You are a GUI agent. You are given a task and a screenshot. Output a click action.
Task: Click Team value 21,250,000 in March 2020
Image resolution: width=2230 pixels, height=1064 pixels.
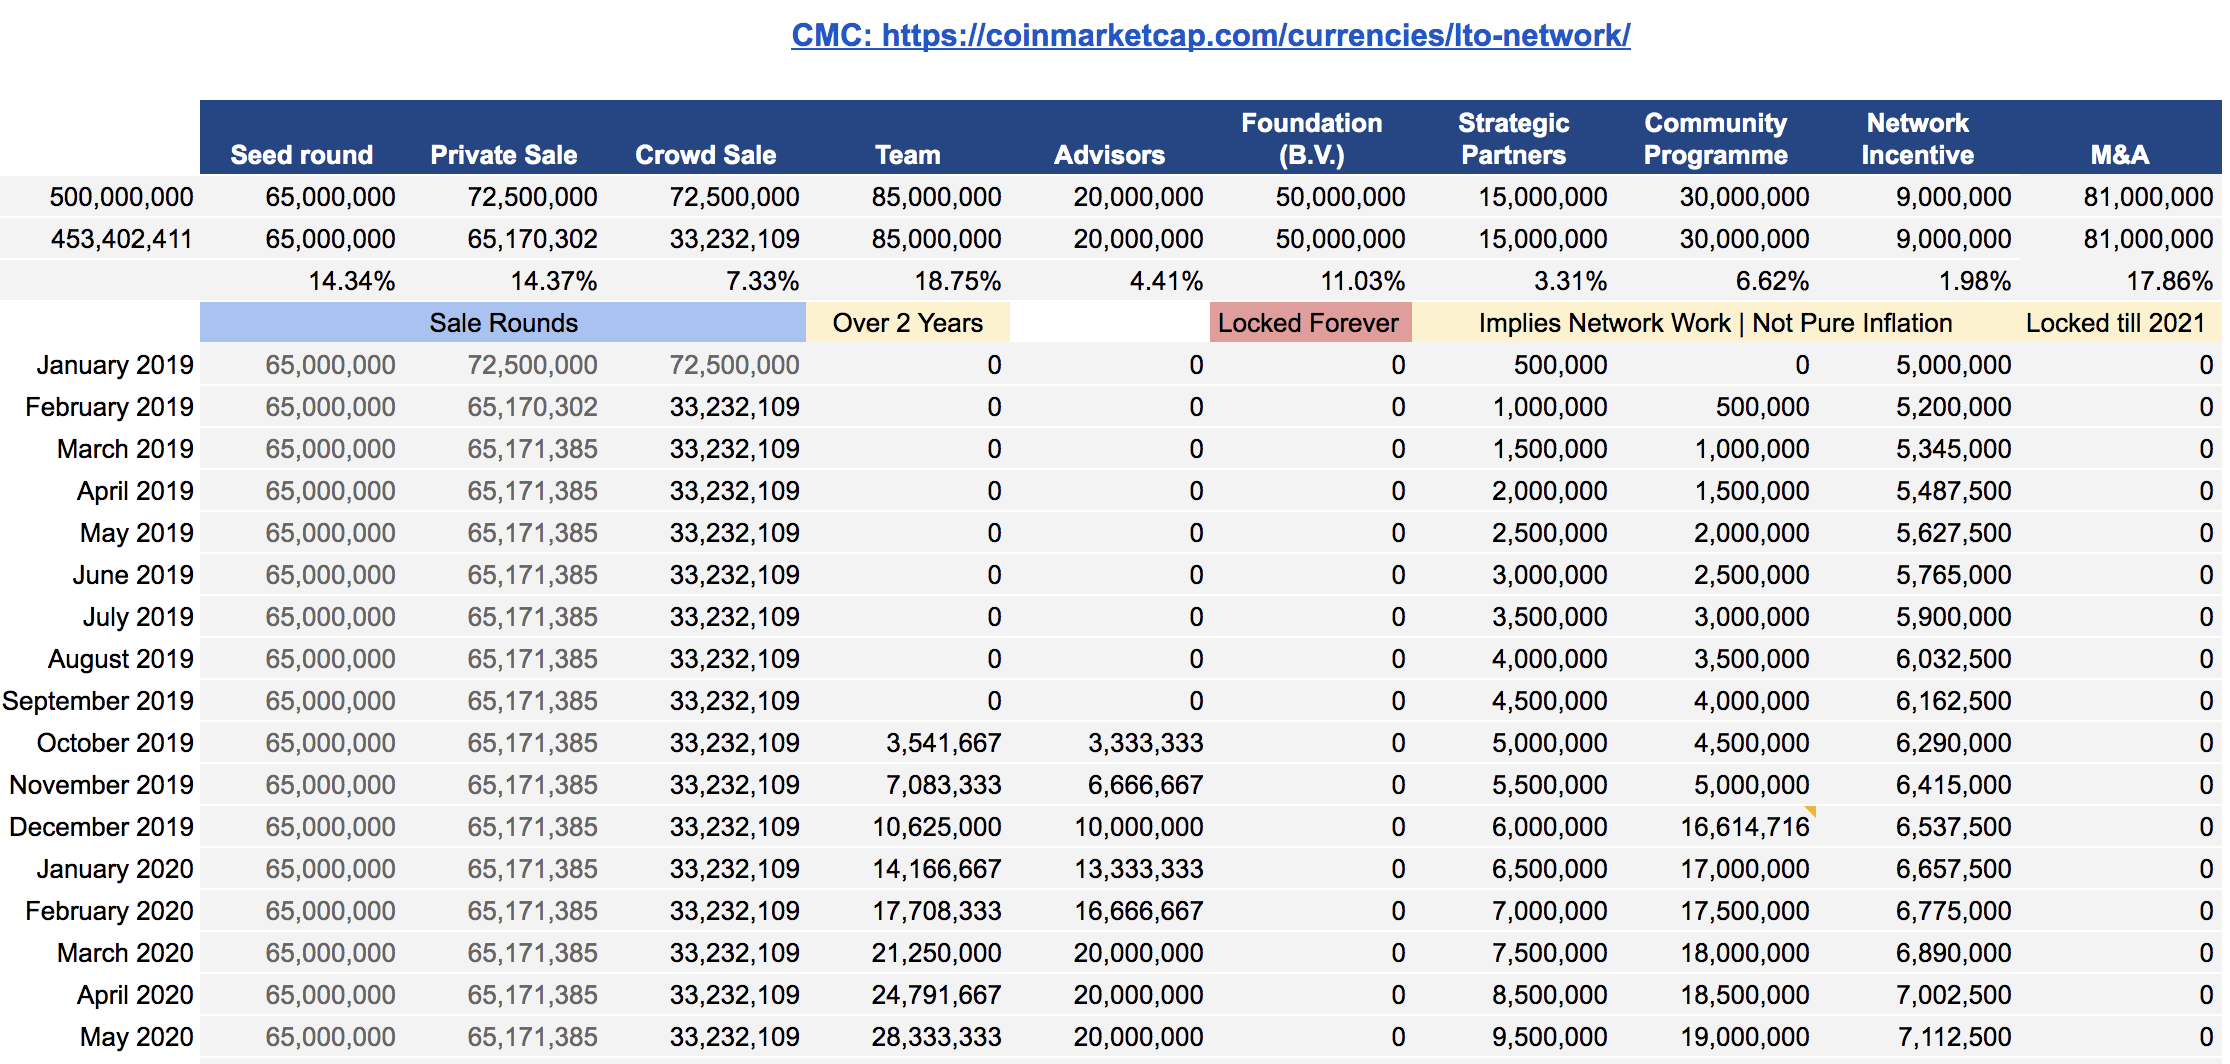pyautogui.click(x=937, y=953)
